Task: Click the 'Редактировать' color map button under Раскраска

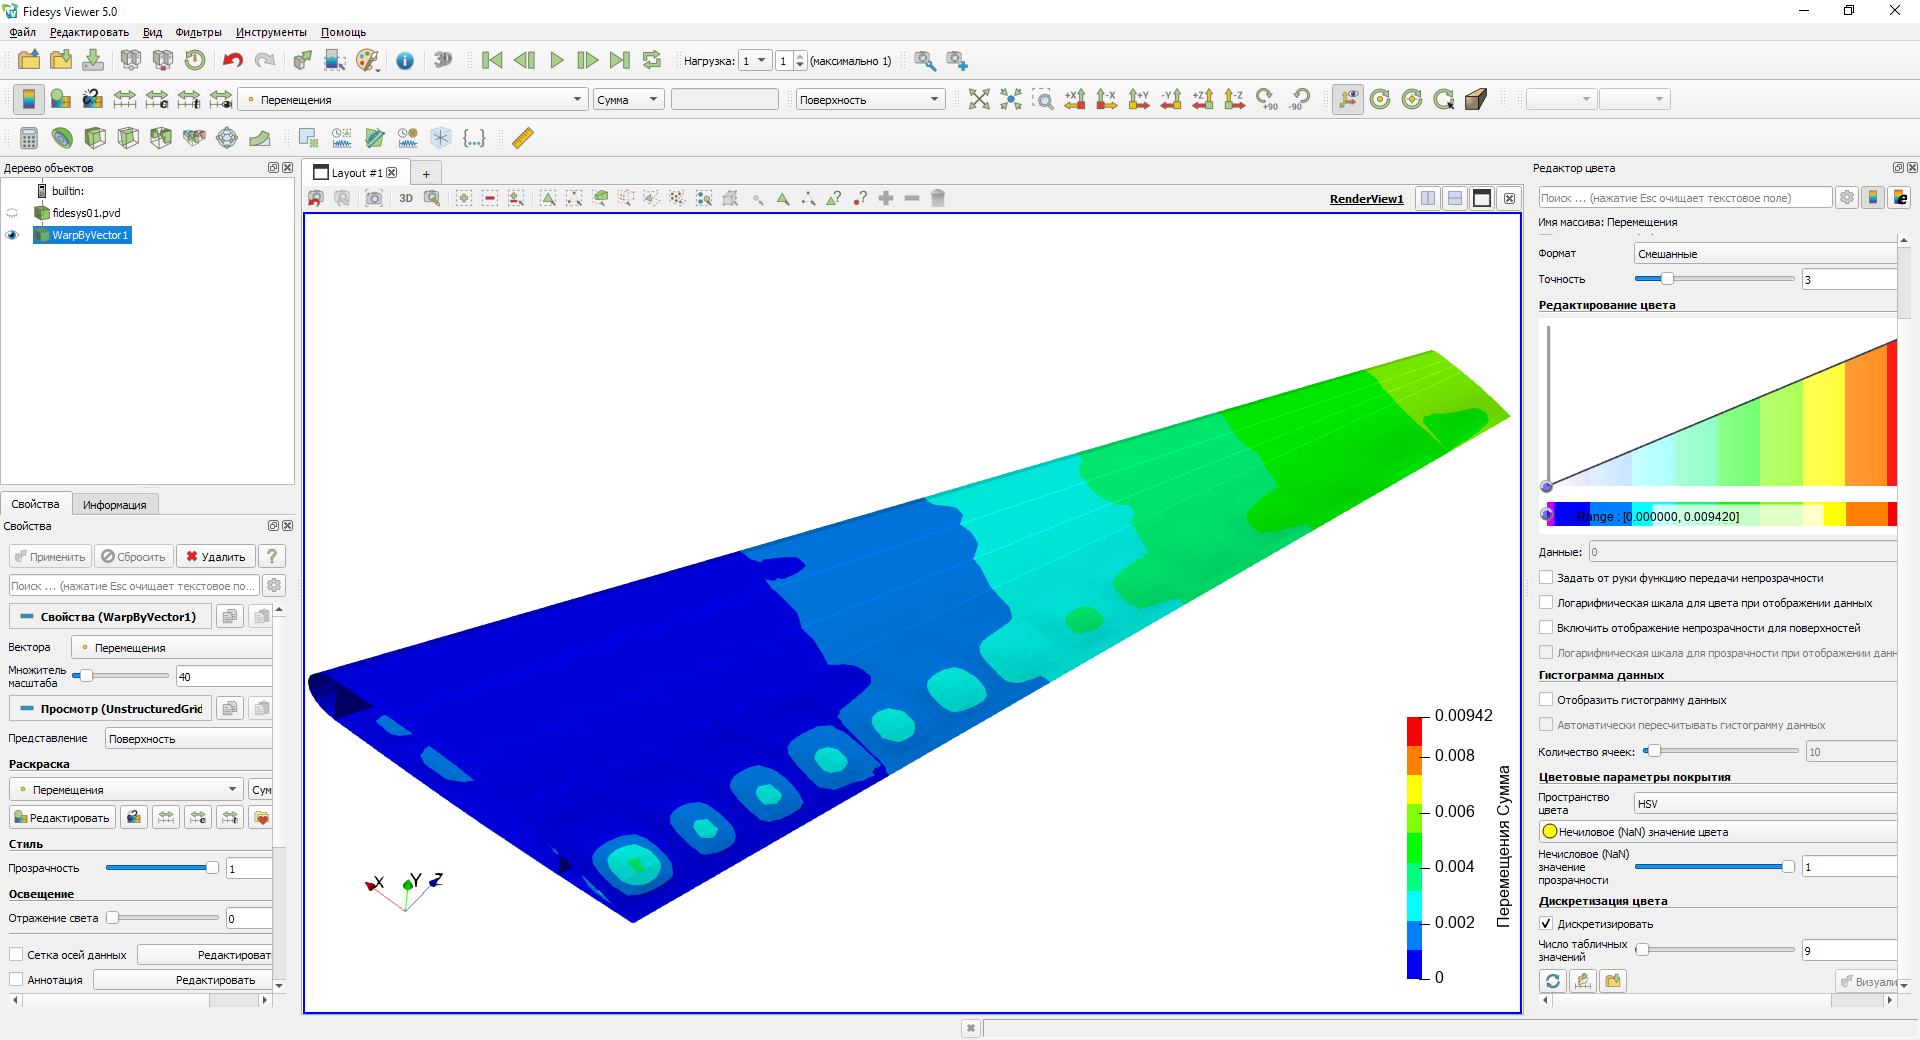Action: click(x=62, y=818)
